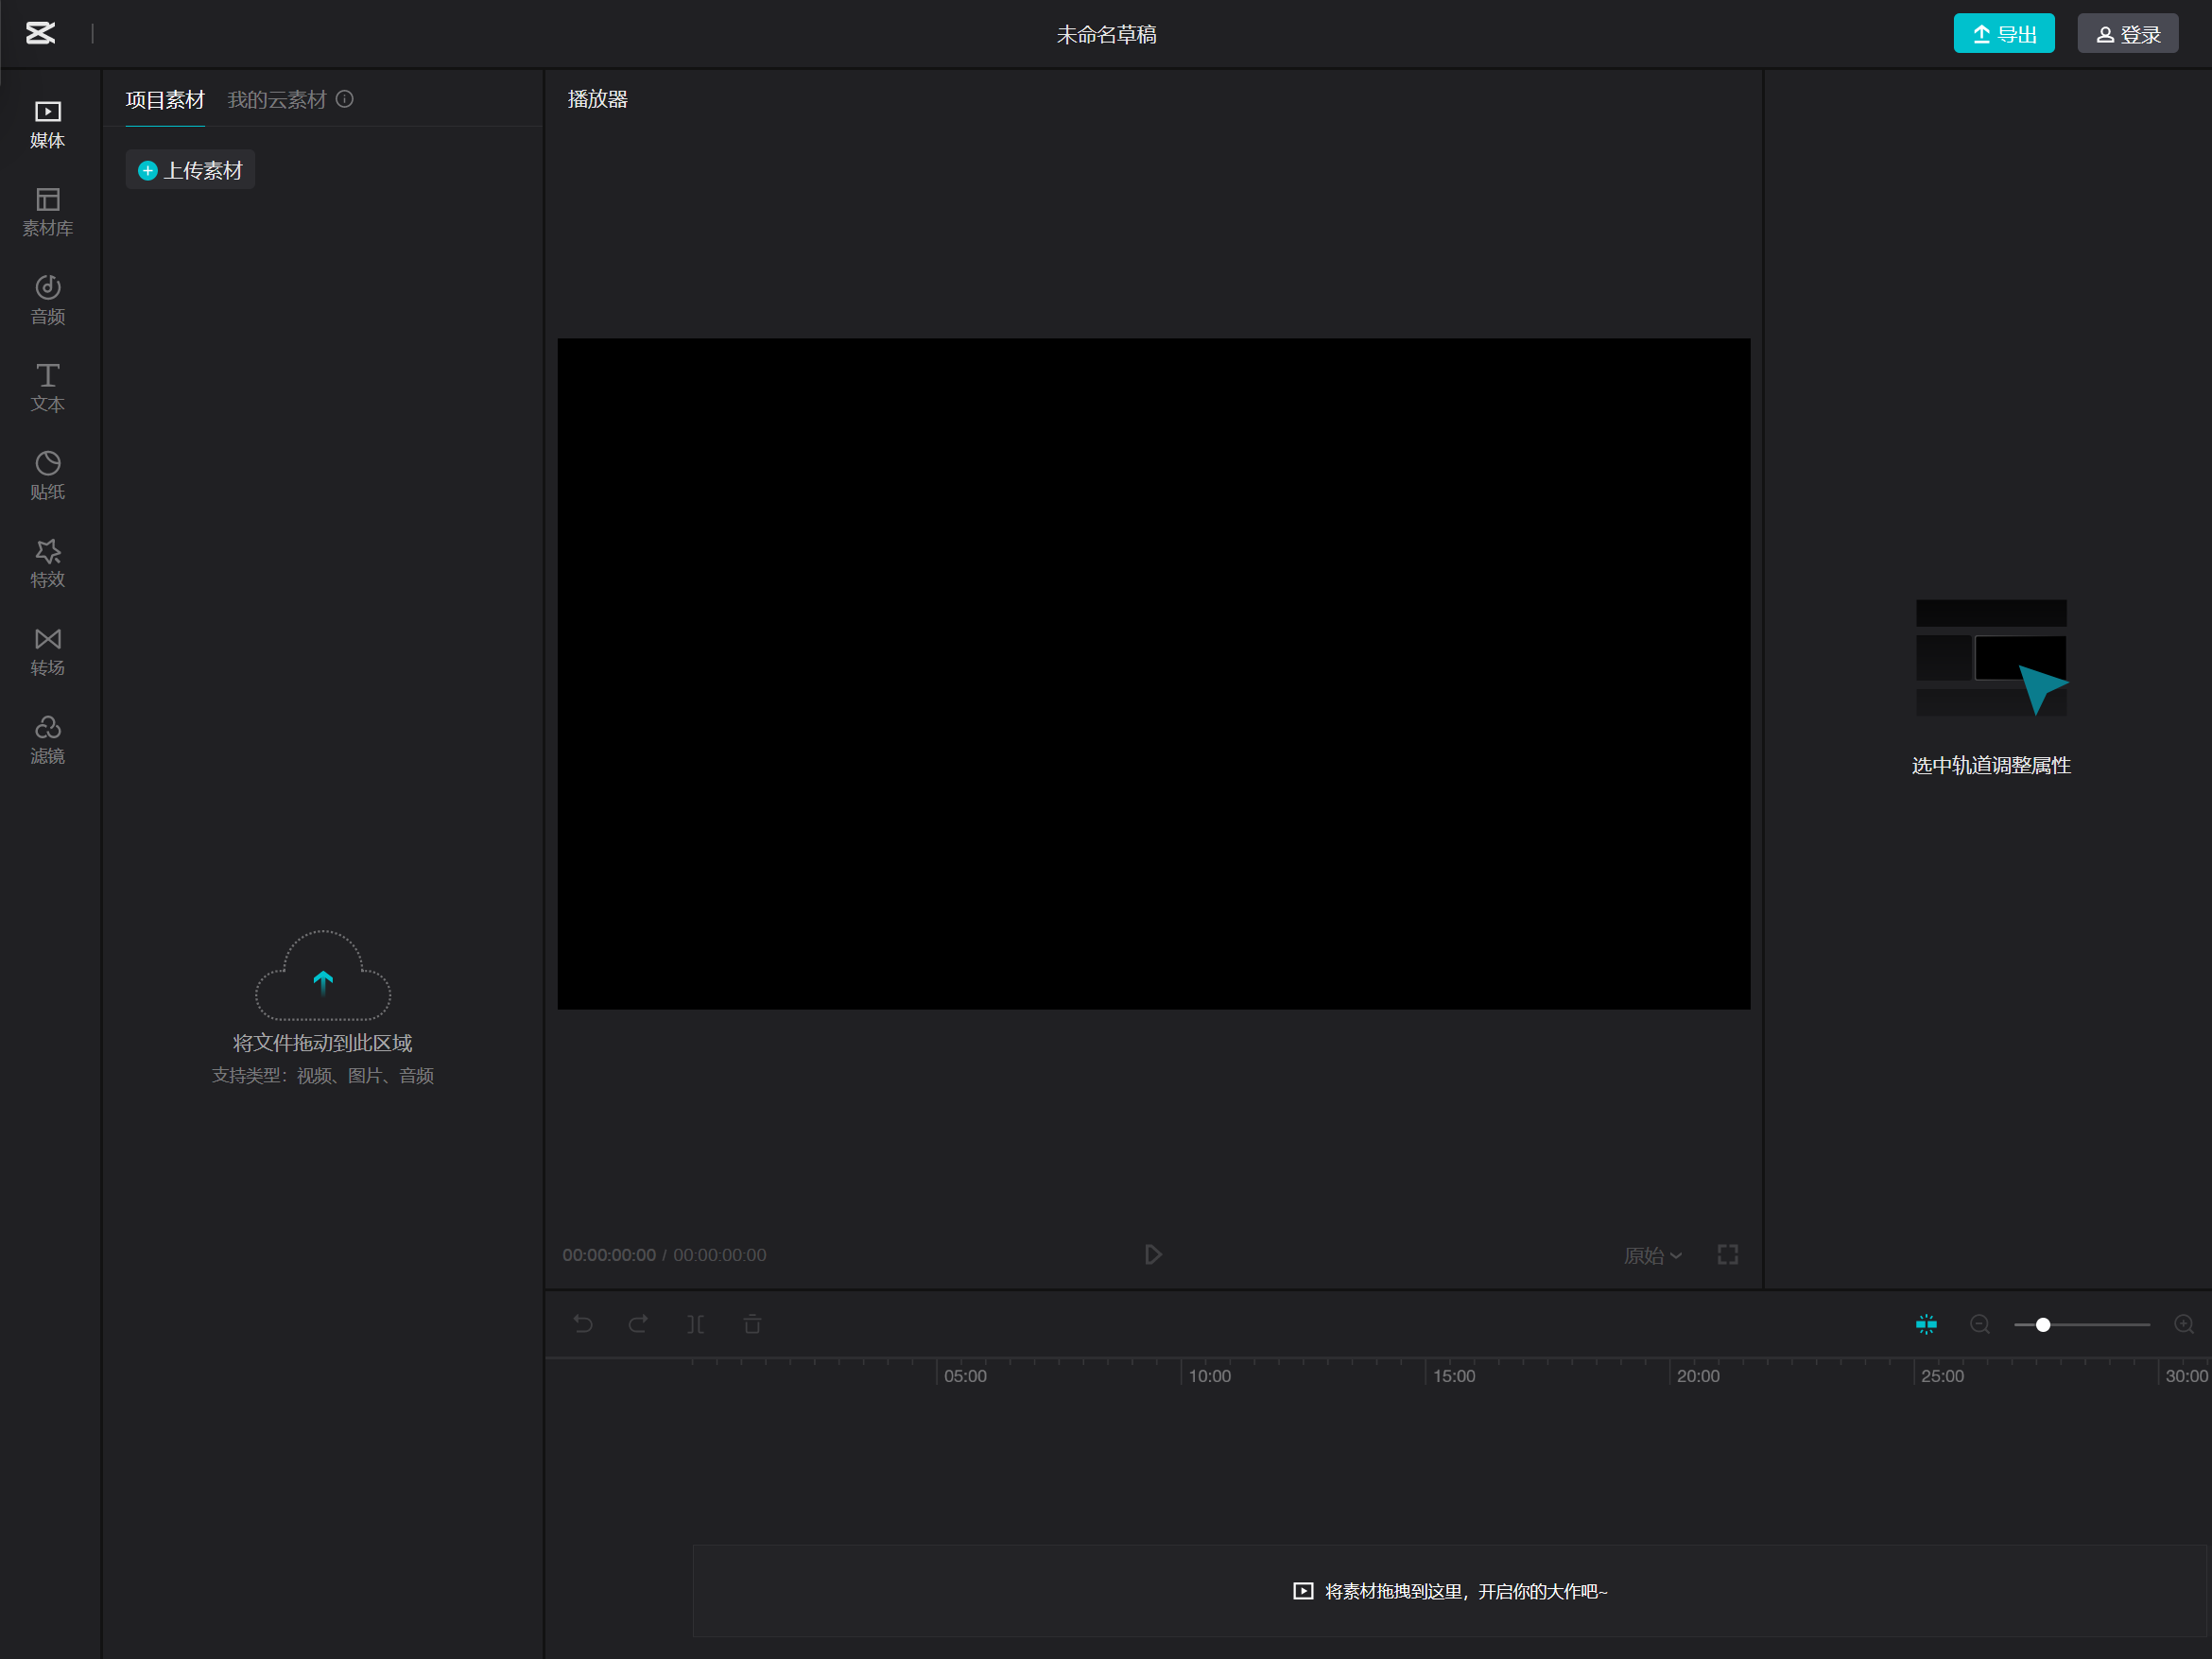Screen dimensions: 2212x1659
Task: Click the property panel placeholder illustration
Action: (x=1991, y=657)
